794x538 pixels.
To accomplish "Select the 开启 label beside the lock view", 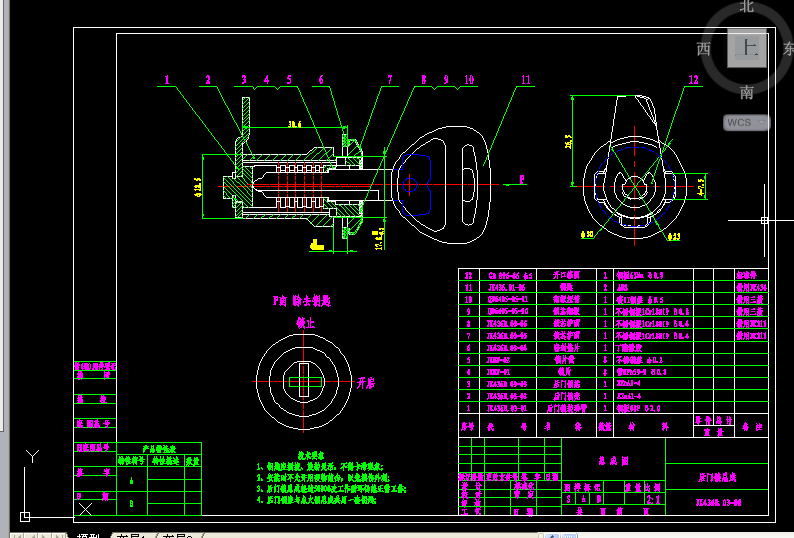I will coord(366,383).
